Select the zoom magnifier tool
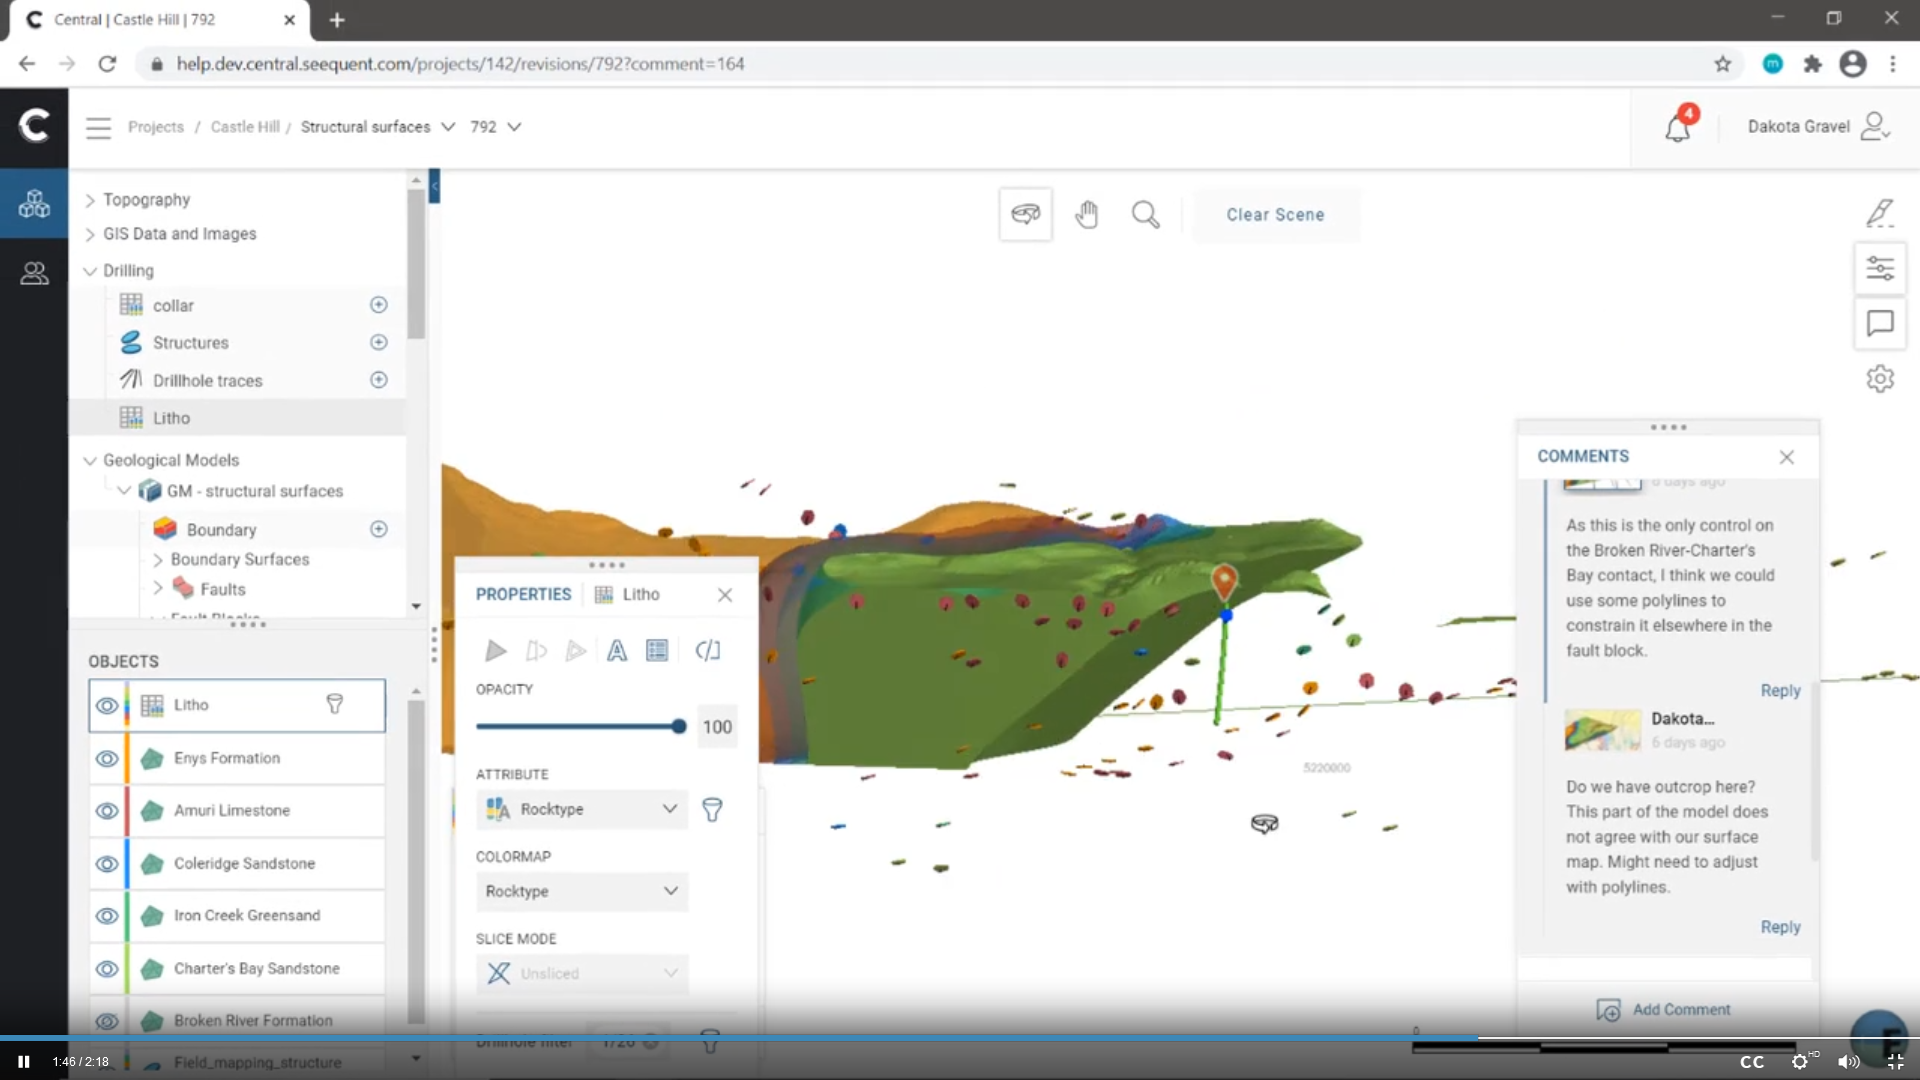1920x1080 pixels. pos(1146,214)
